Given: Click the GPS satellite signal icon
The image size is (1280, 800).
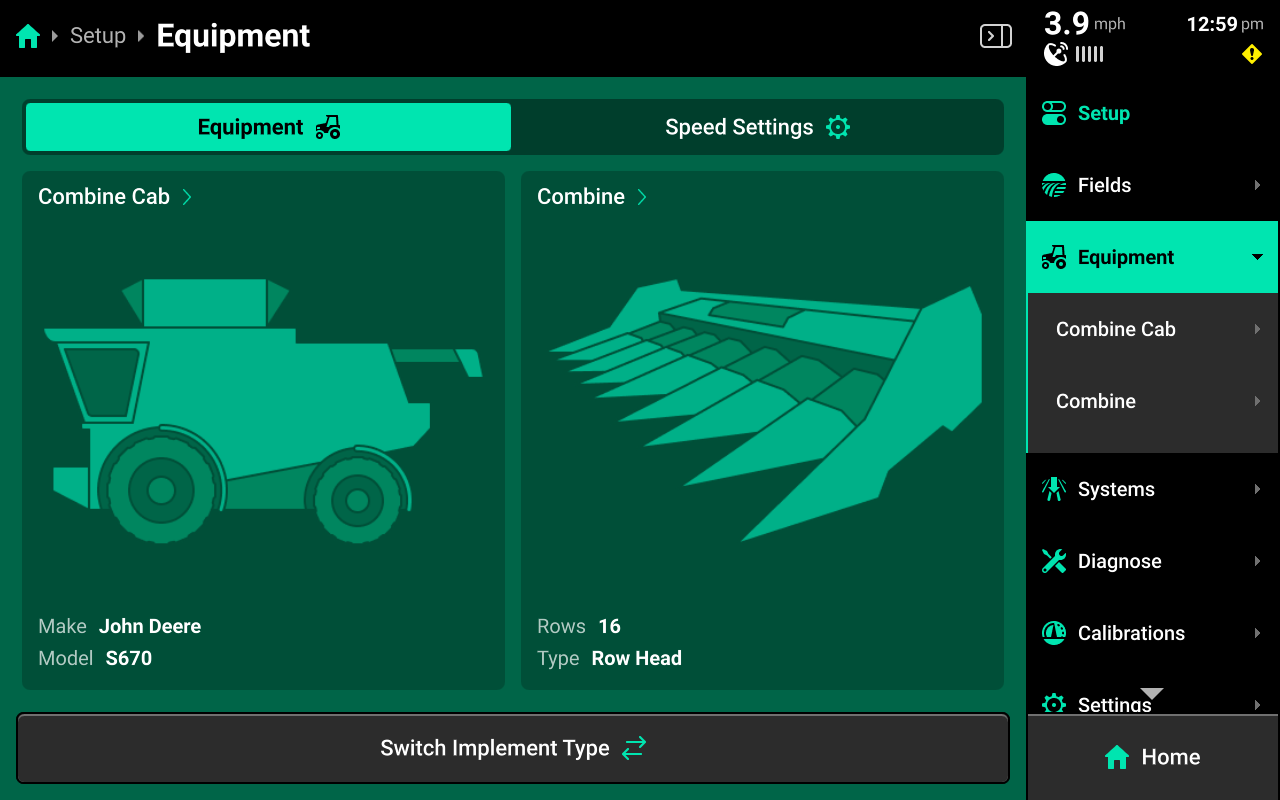Looking at the screenshot, I should click(x=1056, y=54).
